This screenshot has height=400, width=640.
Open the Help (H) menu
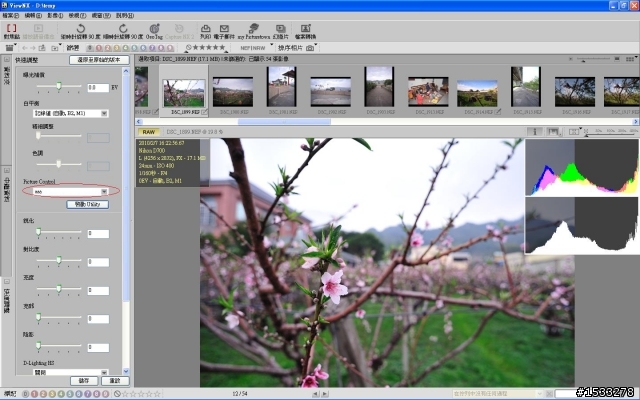pos(125,16)
